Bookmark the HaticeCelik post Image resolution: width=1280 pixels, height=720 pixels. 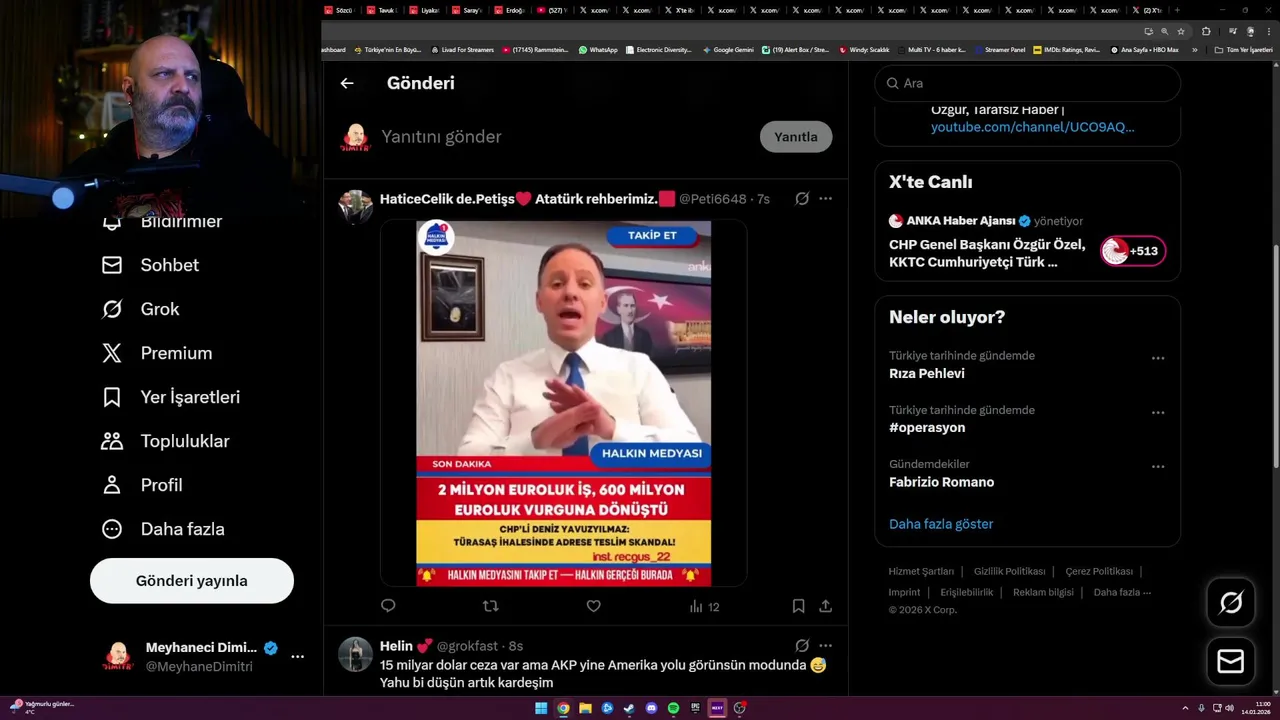pos(798,606)
